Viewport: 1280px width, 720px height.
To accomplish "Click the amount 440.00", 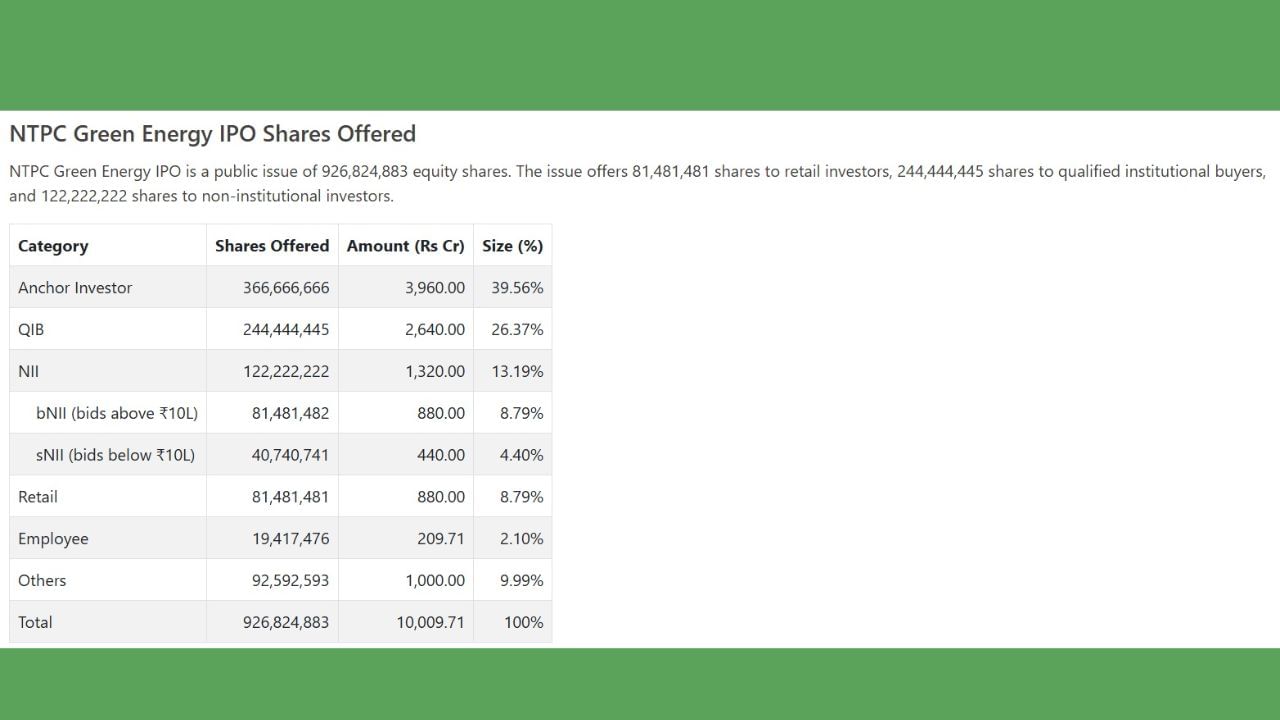I will click(441, 455).
